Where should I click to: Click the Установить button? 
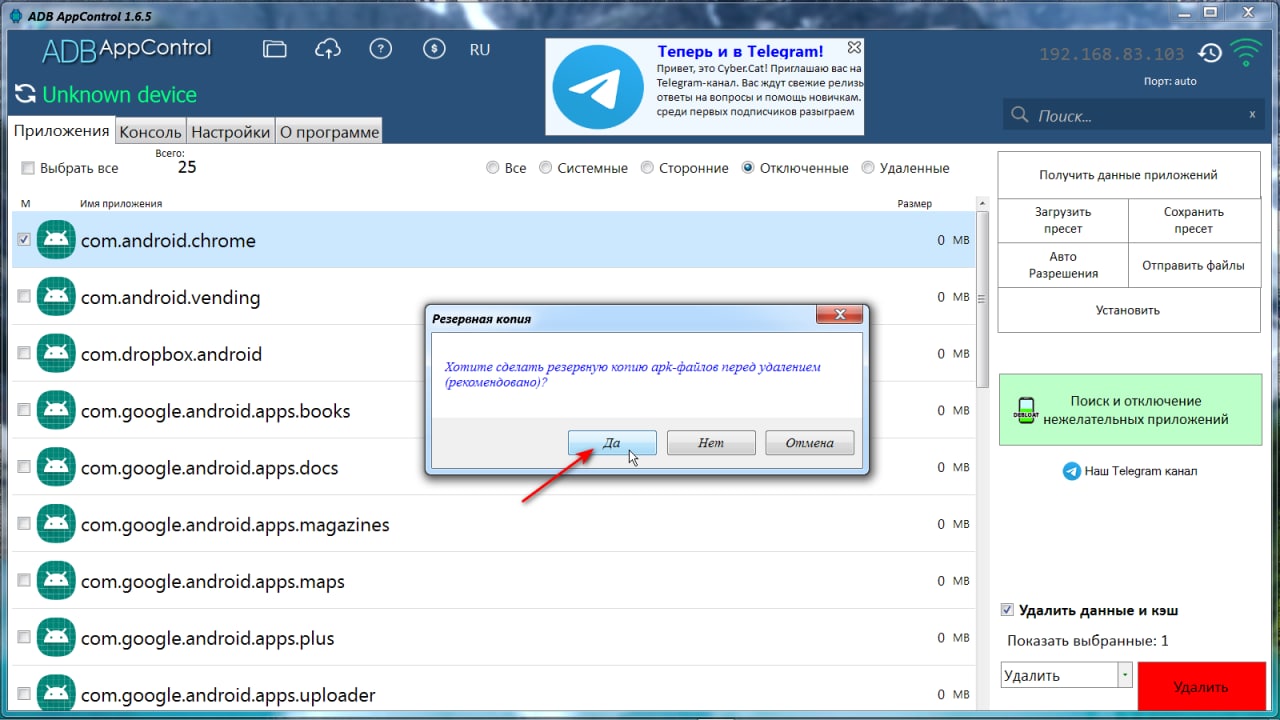(1128, 310)
